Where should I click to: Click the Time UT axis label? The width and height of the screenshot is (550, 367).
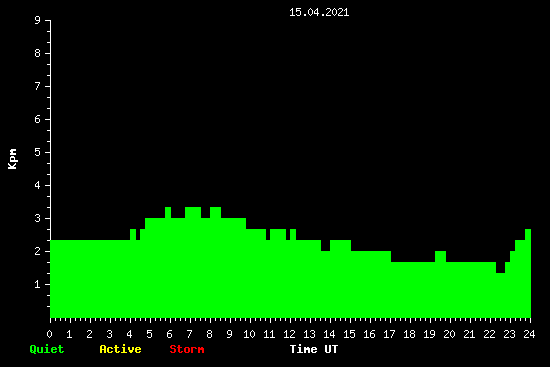[x=314, y=349]
